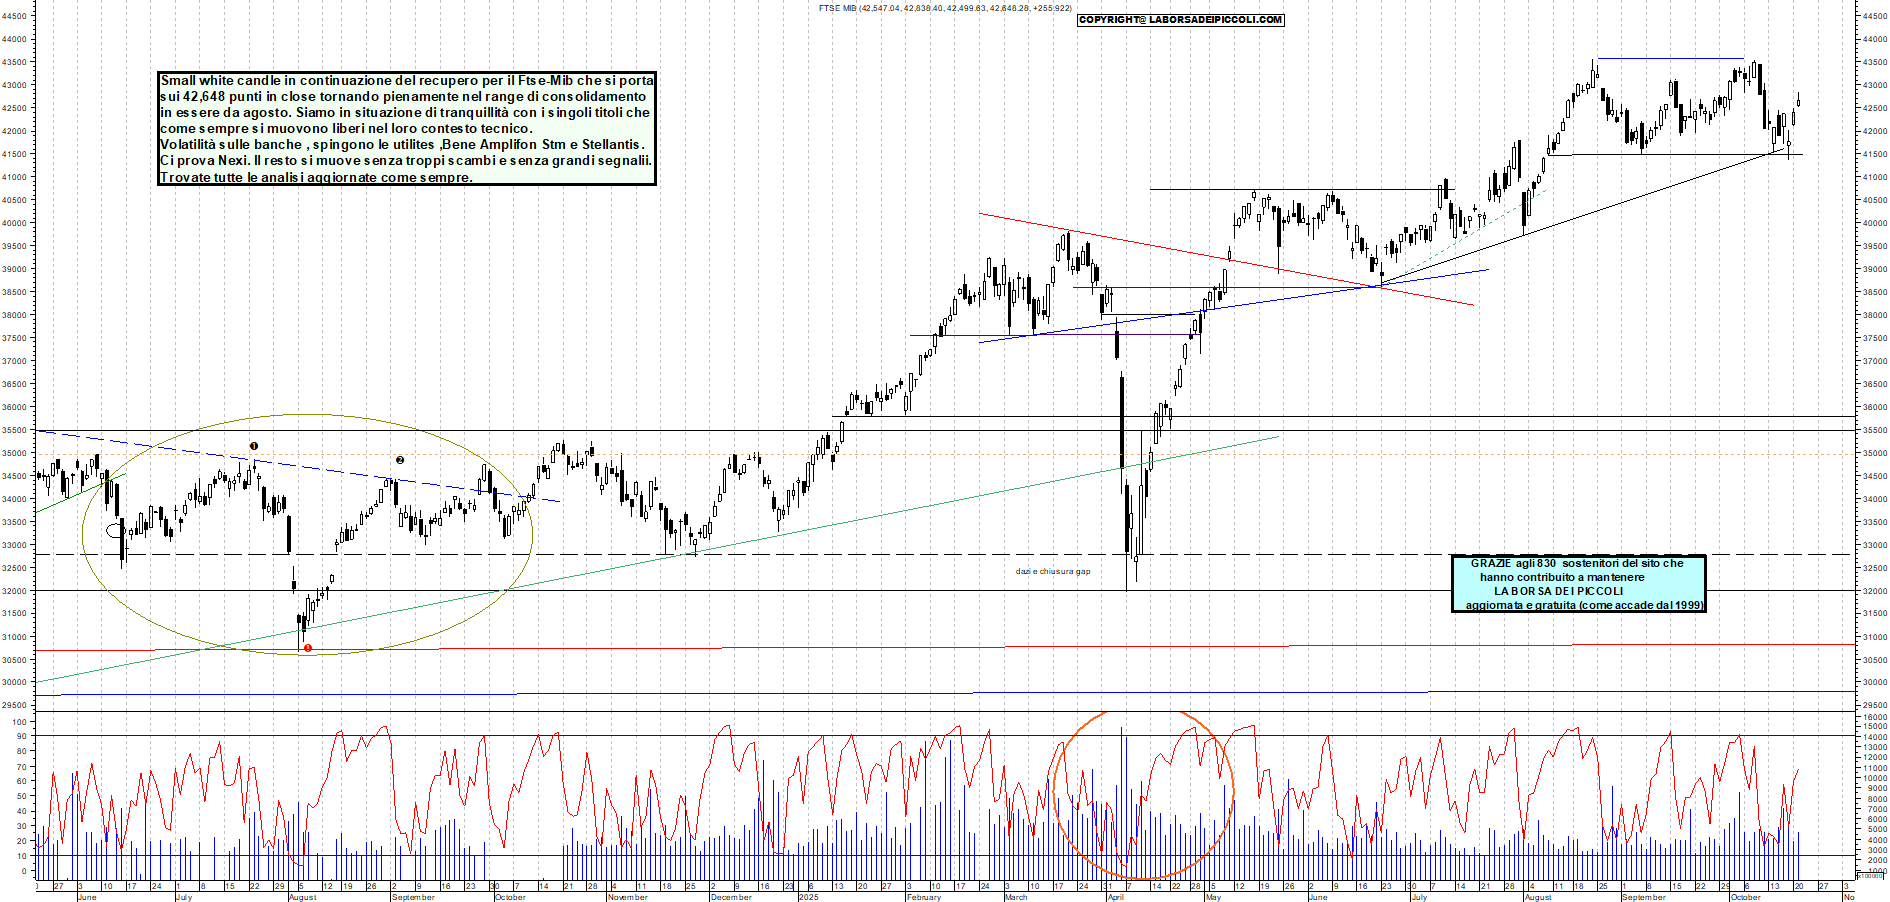Select the Italian commentary text box
Viewport: 1890px width, 902px height.
tap(407, 128)
